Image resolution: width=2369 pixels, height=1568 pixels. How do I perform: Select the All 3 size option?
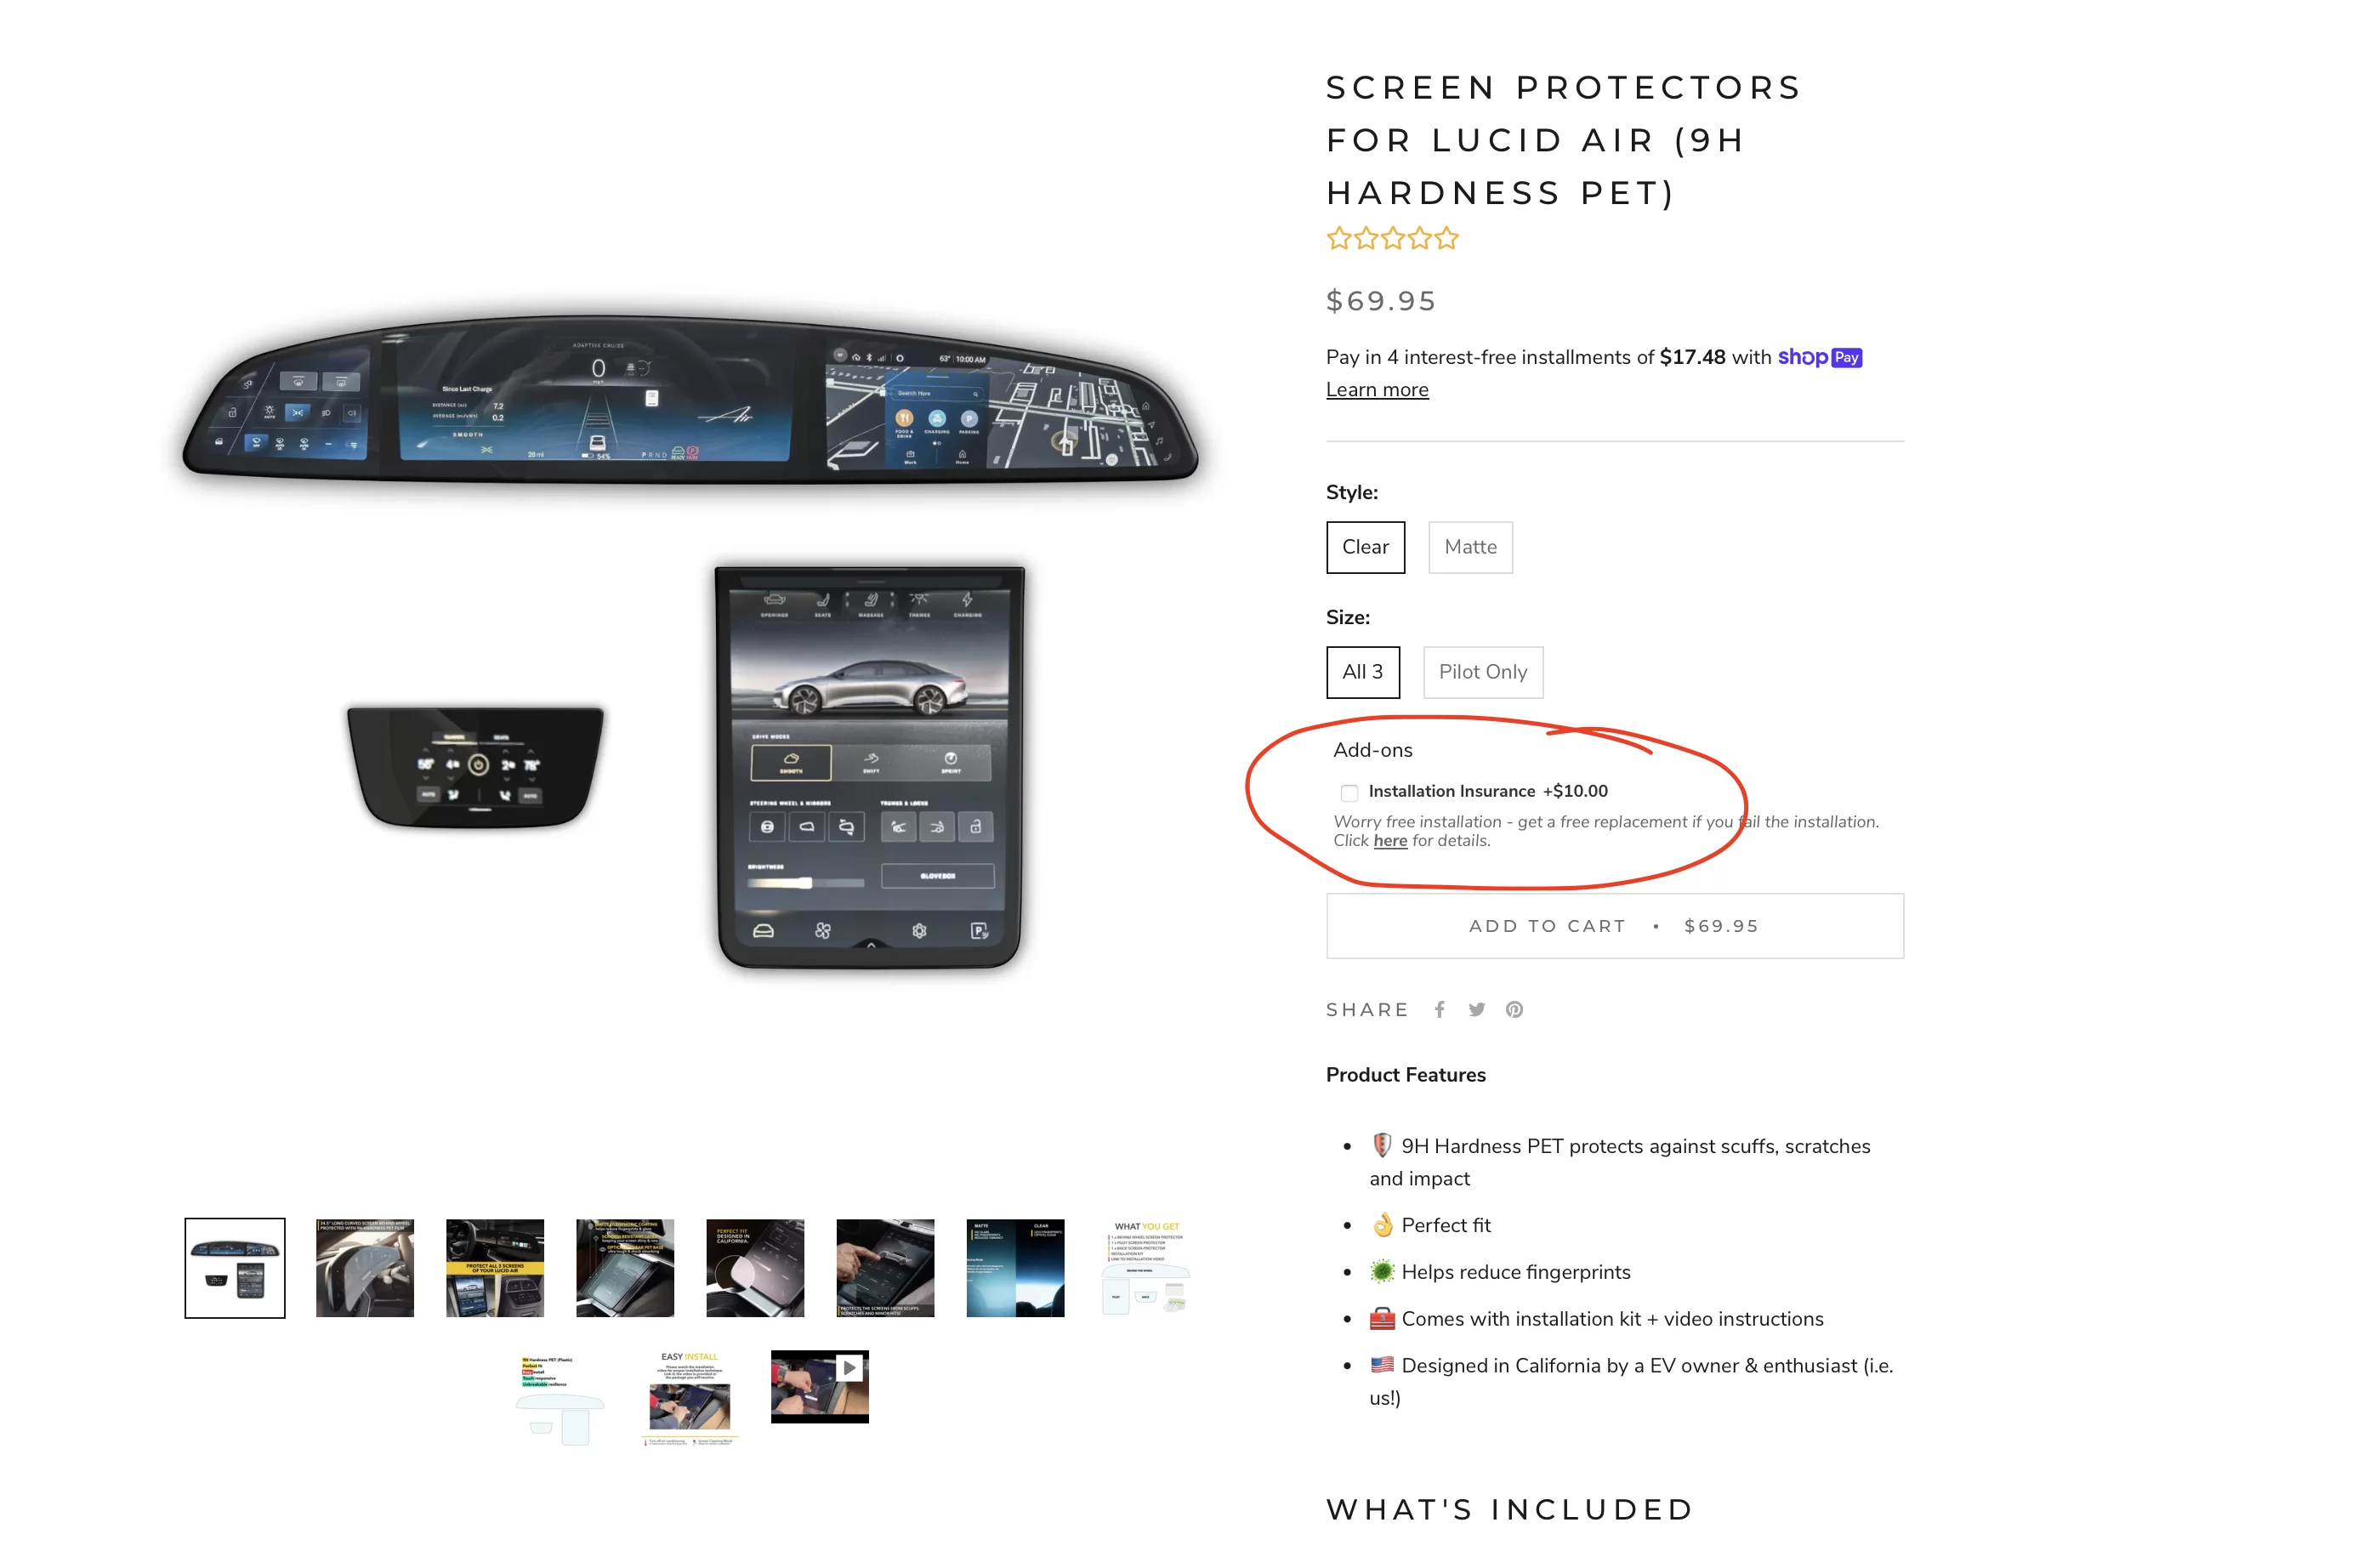1361,672
